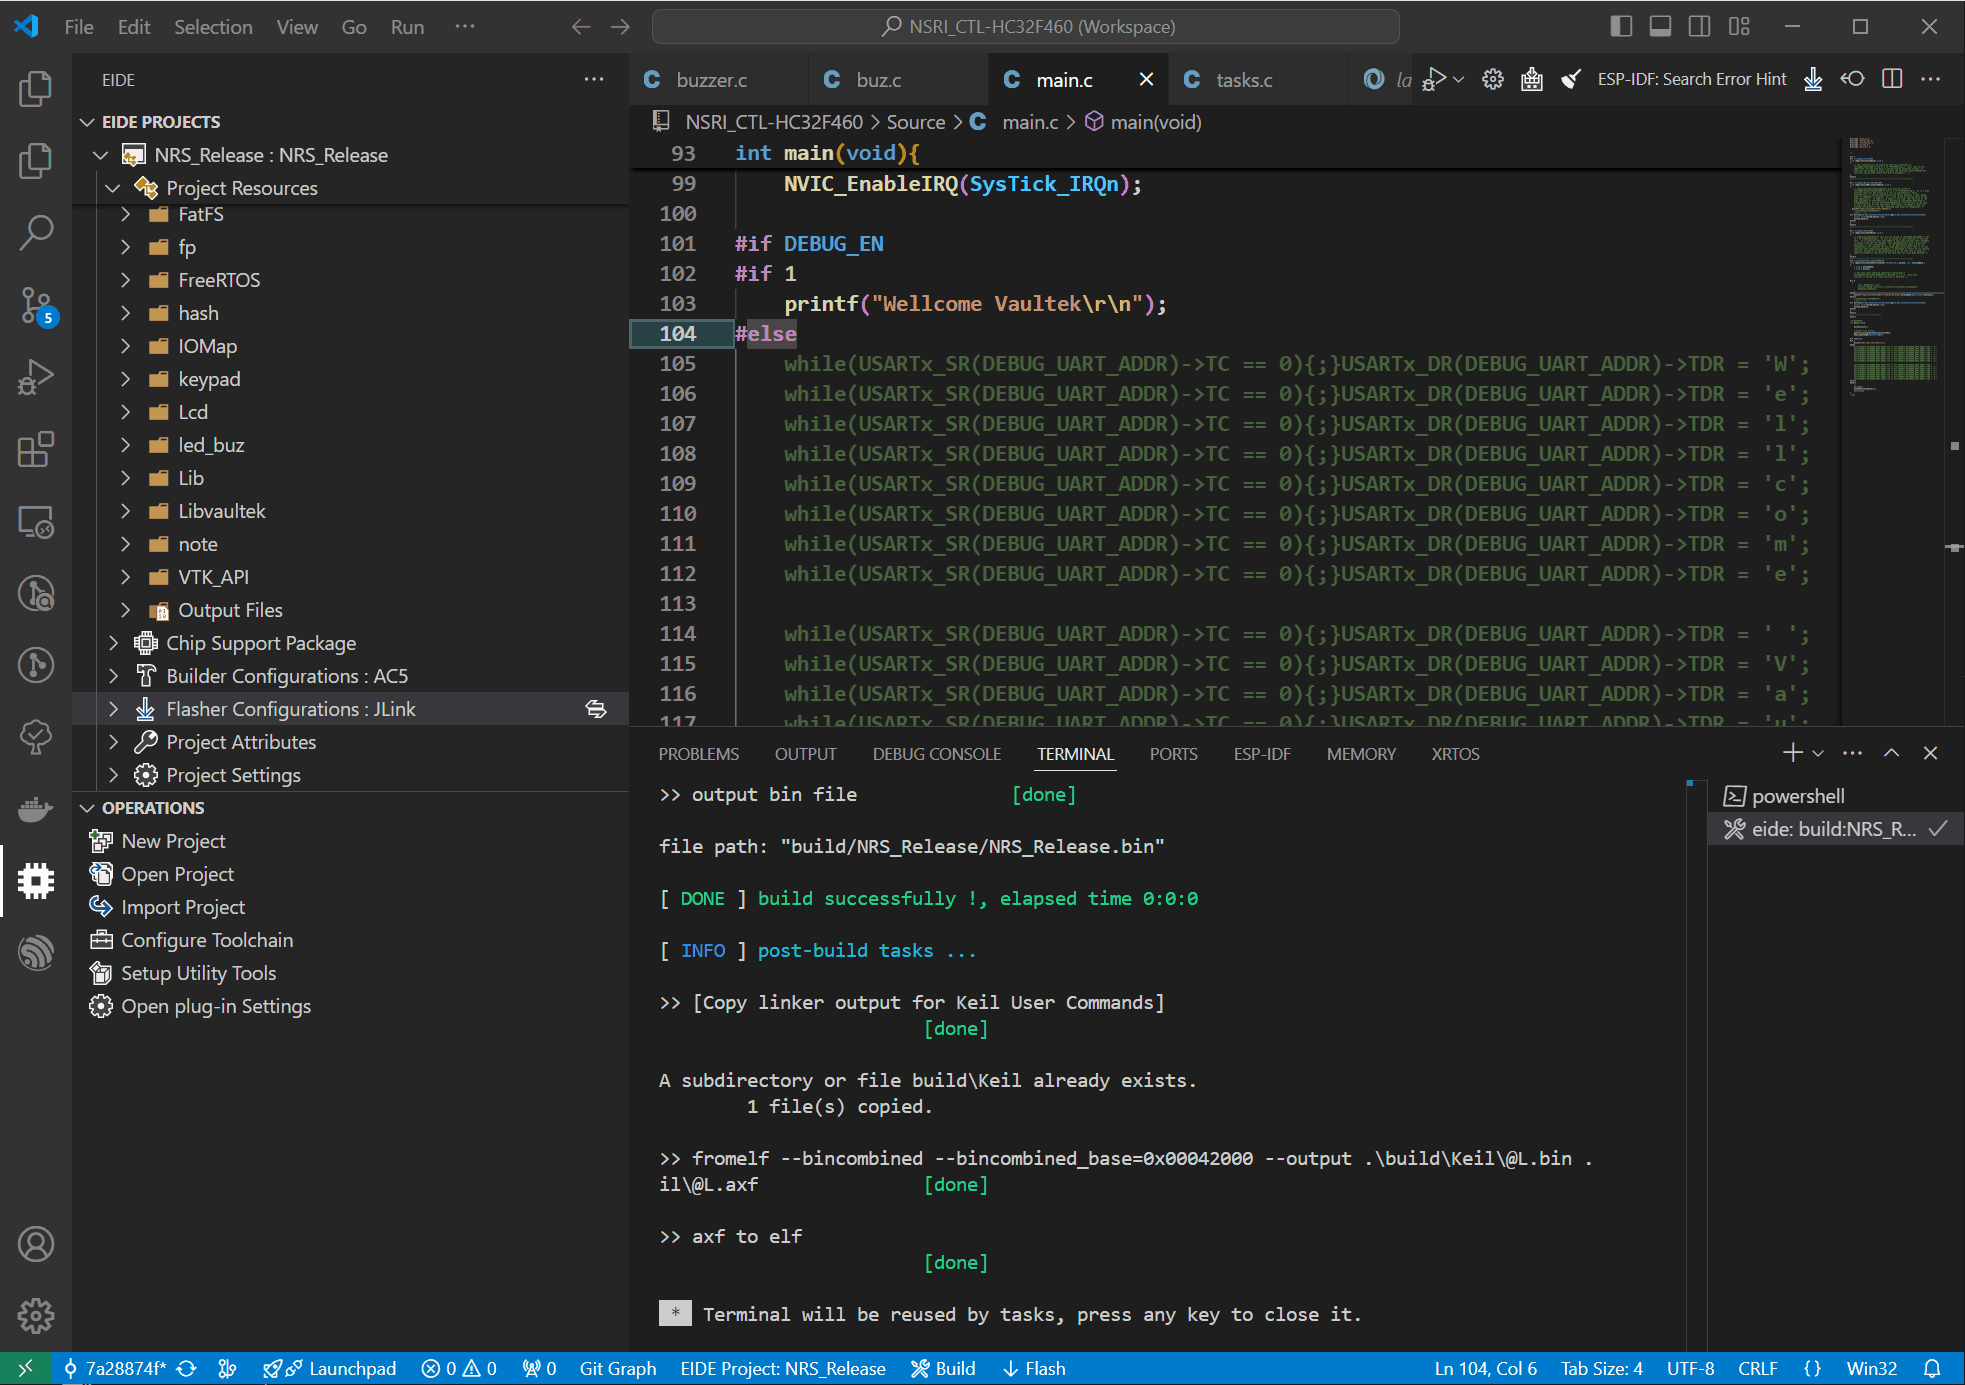Close the terminal panel
The width and height of the screenshot is (1965, 1385).
(1930, 753)
